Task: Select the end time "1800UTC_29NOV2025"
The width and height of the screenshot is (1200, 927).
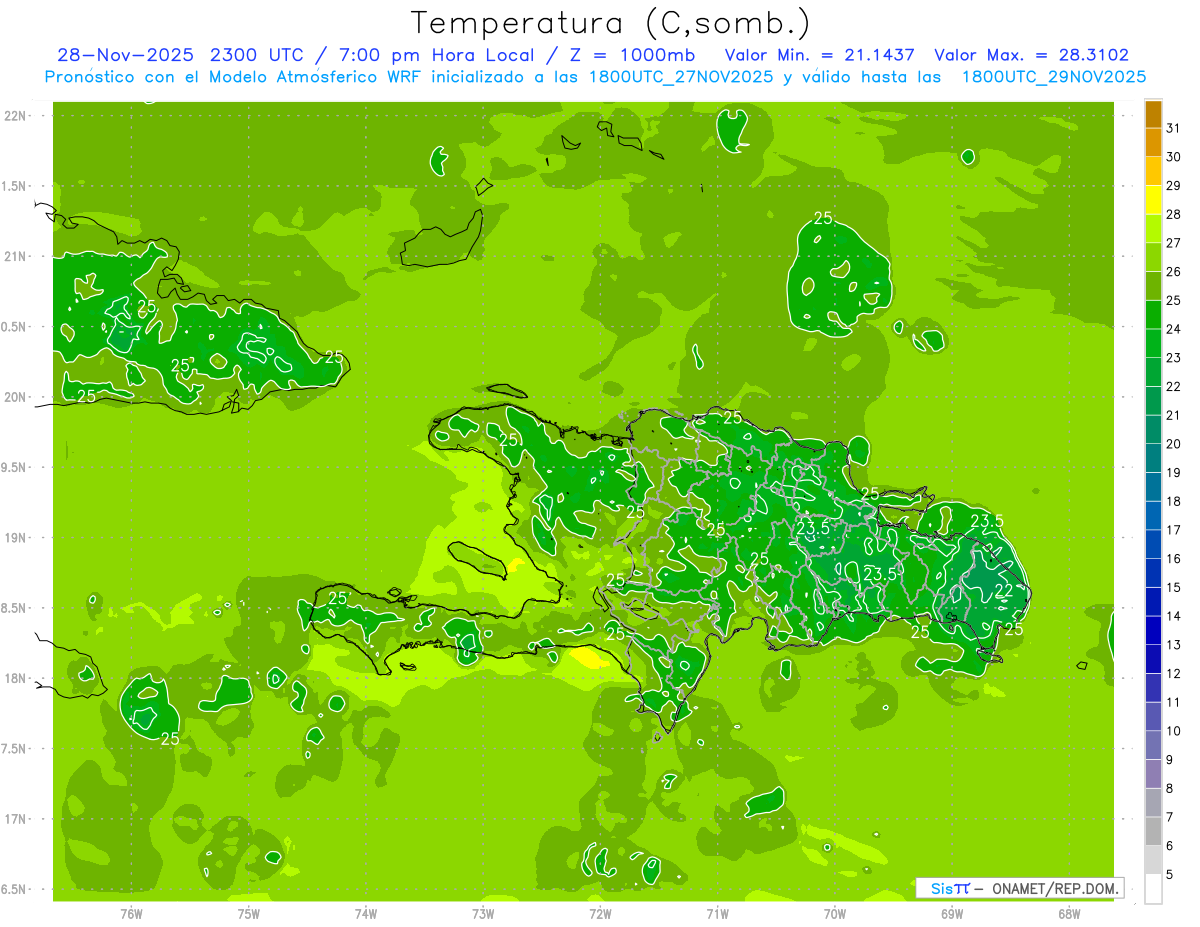Action: click(x=1053, y=77)
